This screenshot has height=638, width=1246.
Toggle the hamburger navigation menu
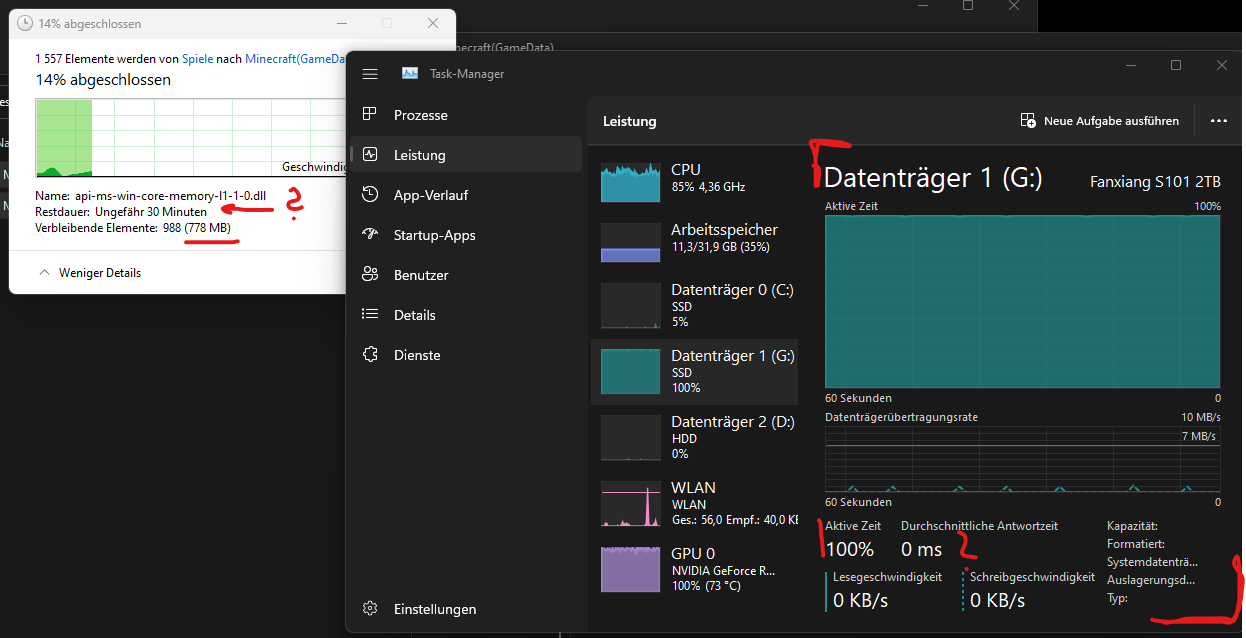coord(370,73)
